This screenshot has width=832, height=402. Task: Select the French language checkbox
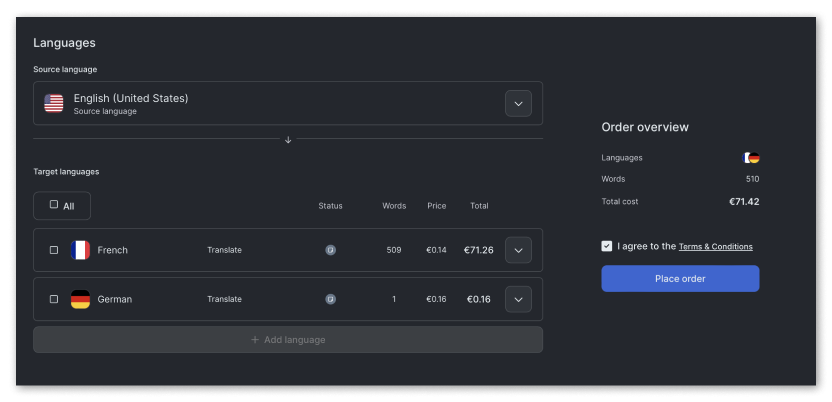pos(54,250)
